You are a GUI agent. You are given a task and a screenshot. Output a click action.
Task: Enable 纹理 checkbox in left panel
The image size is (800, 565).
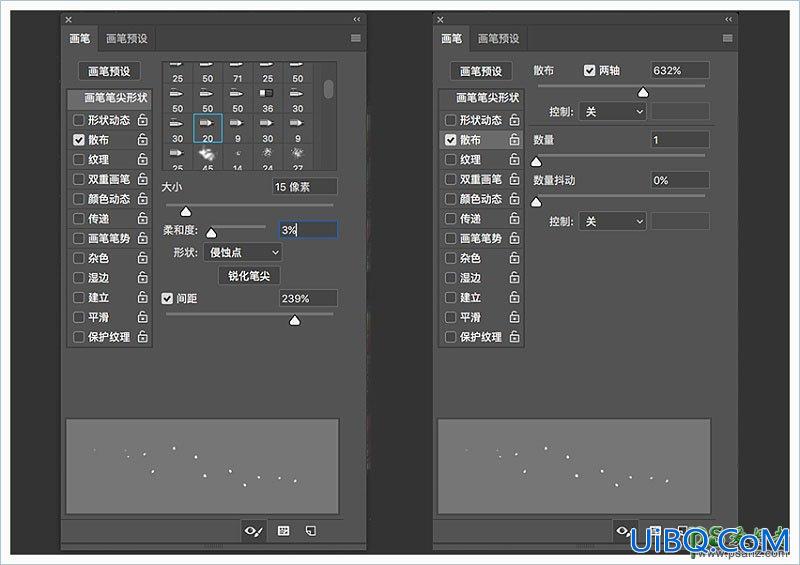[79, 159]
